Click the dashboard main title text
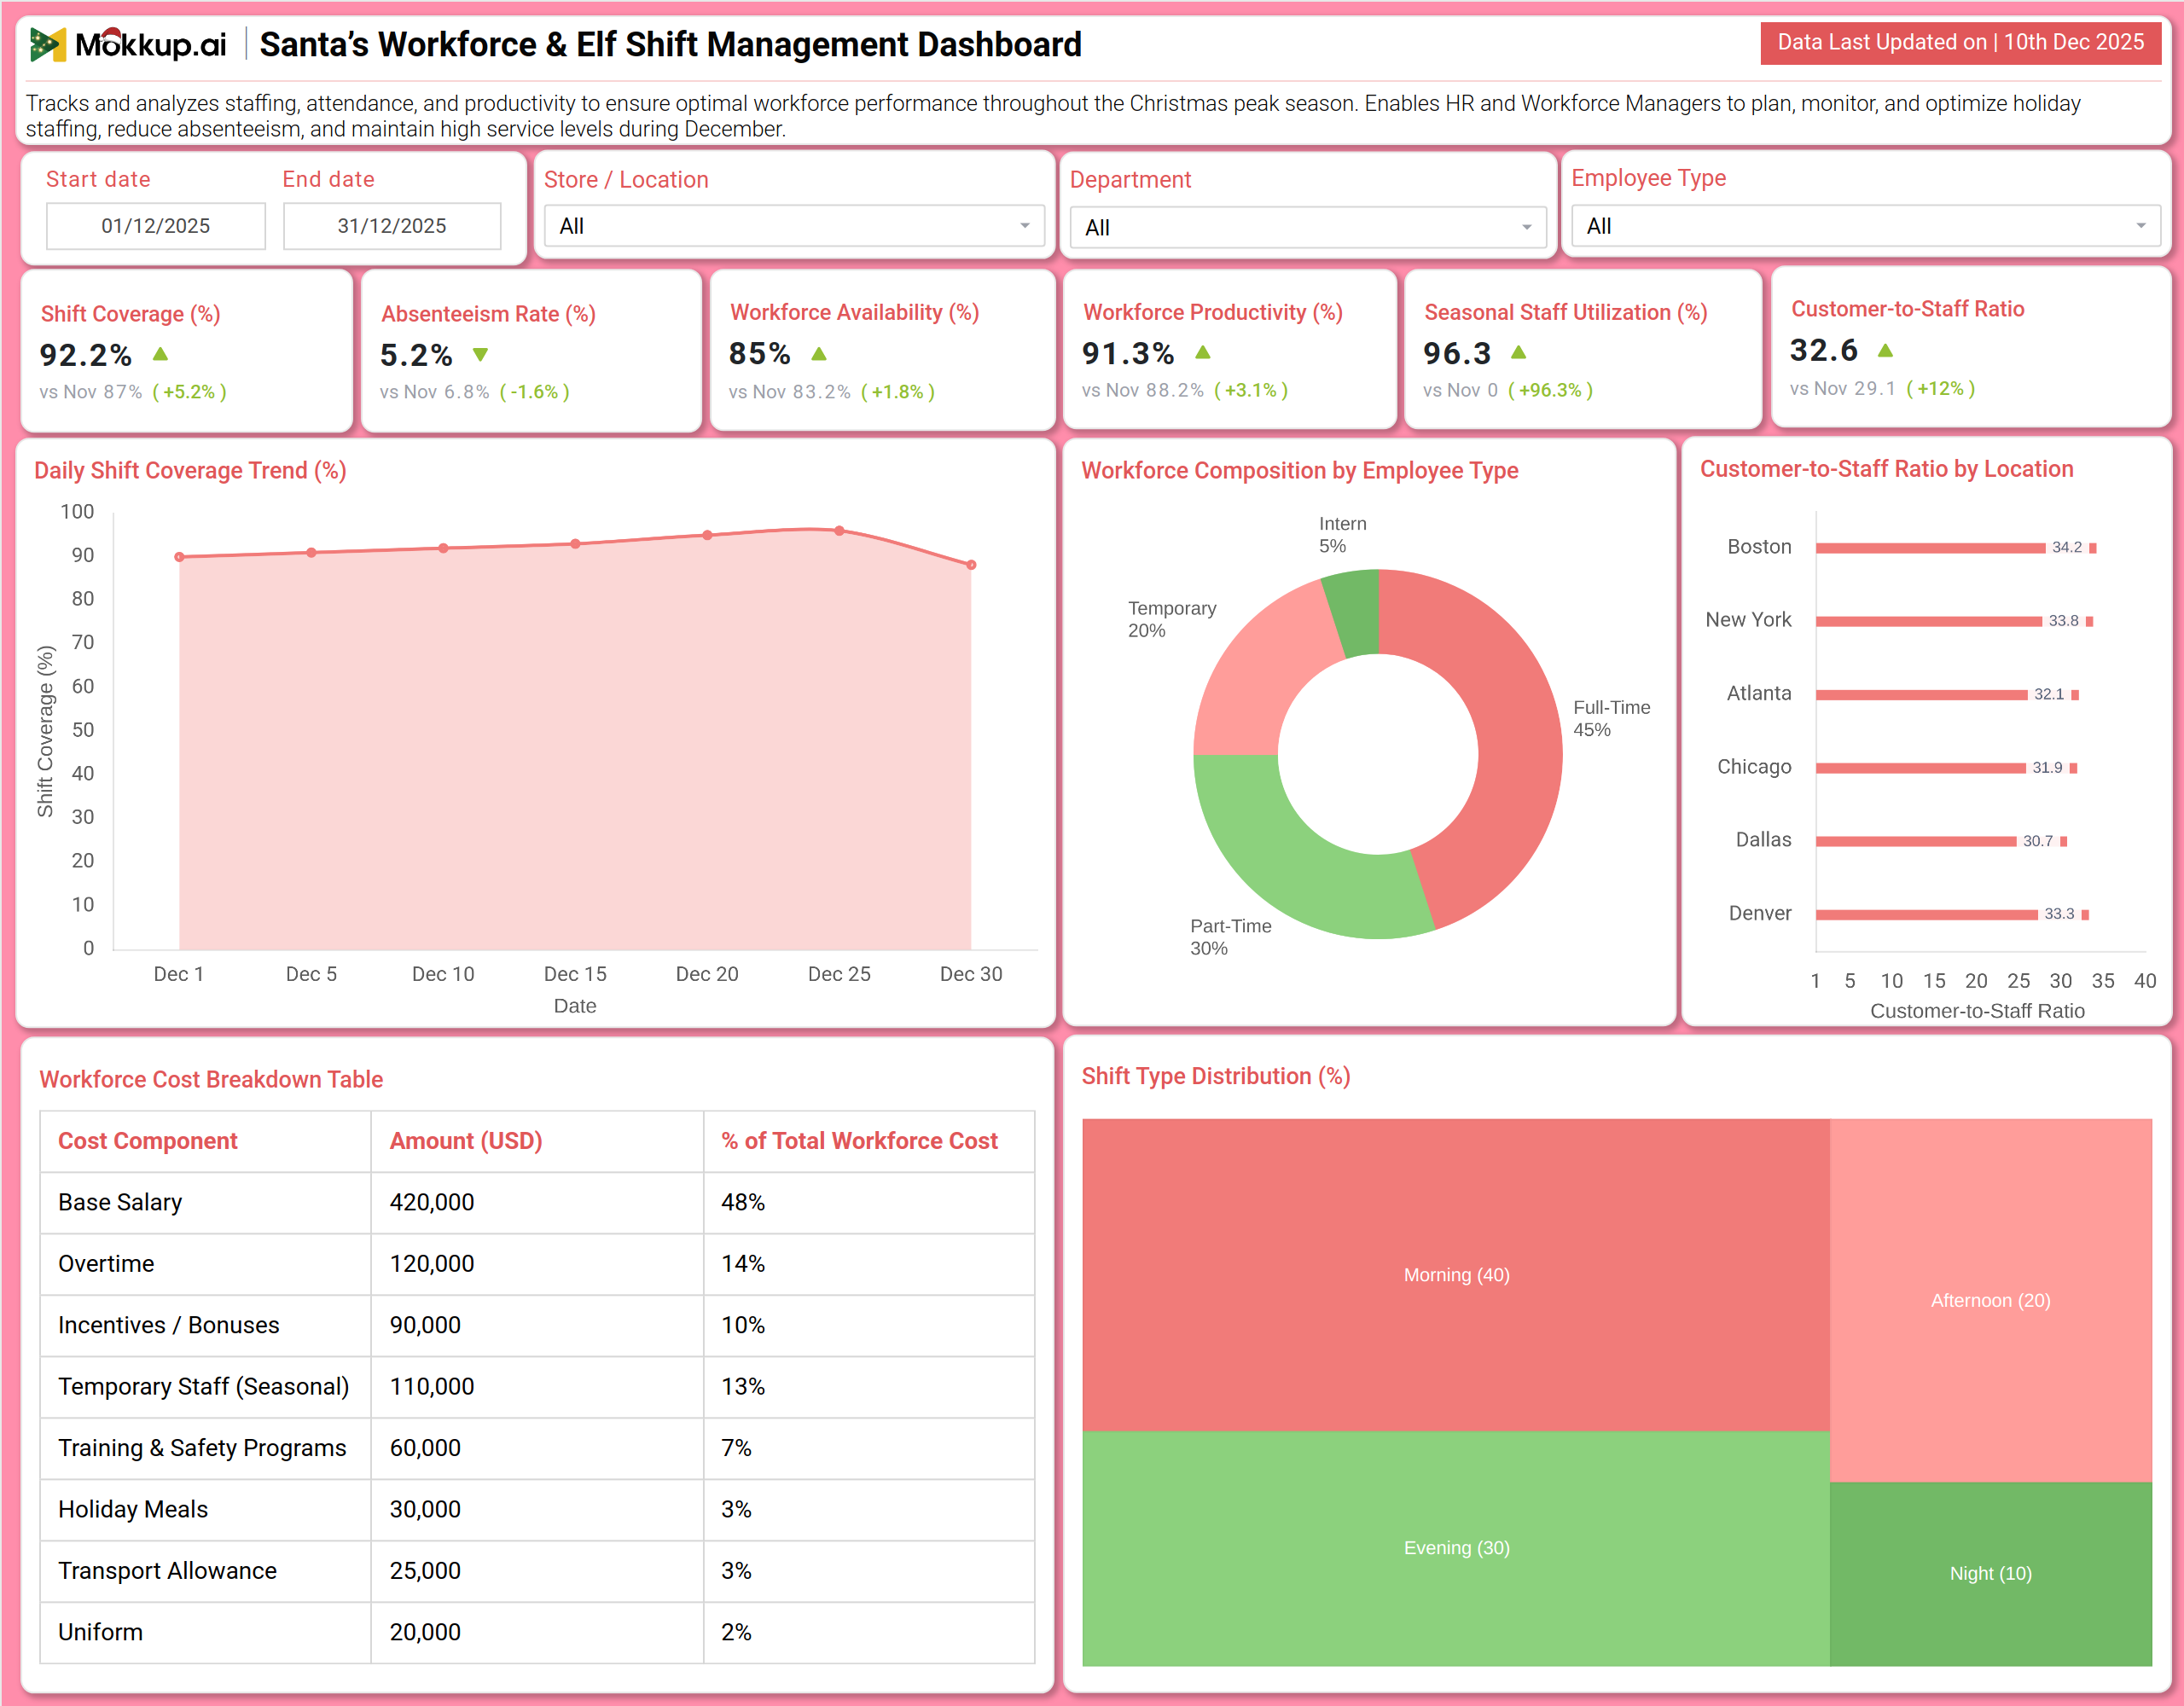 point(670,44)
